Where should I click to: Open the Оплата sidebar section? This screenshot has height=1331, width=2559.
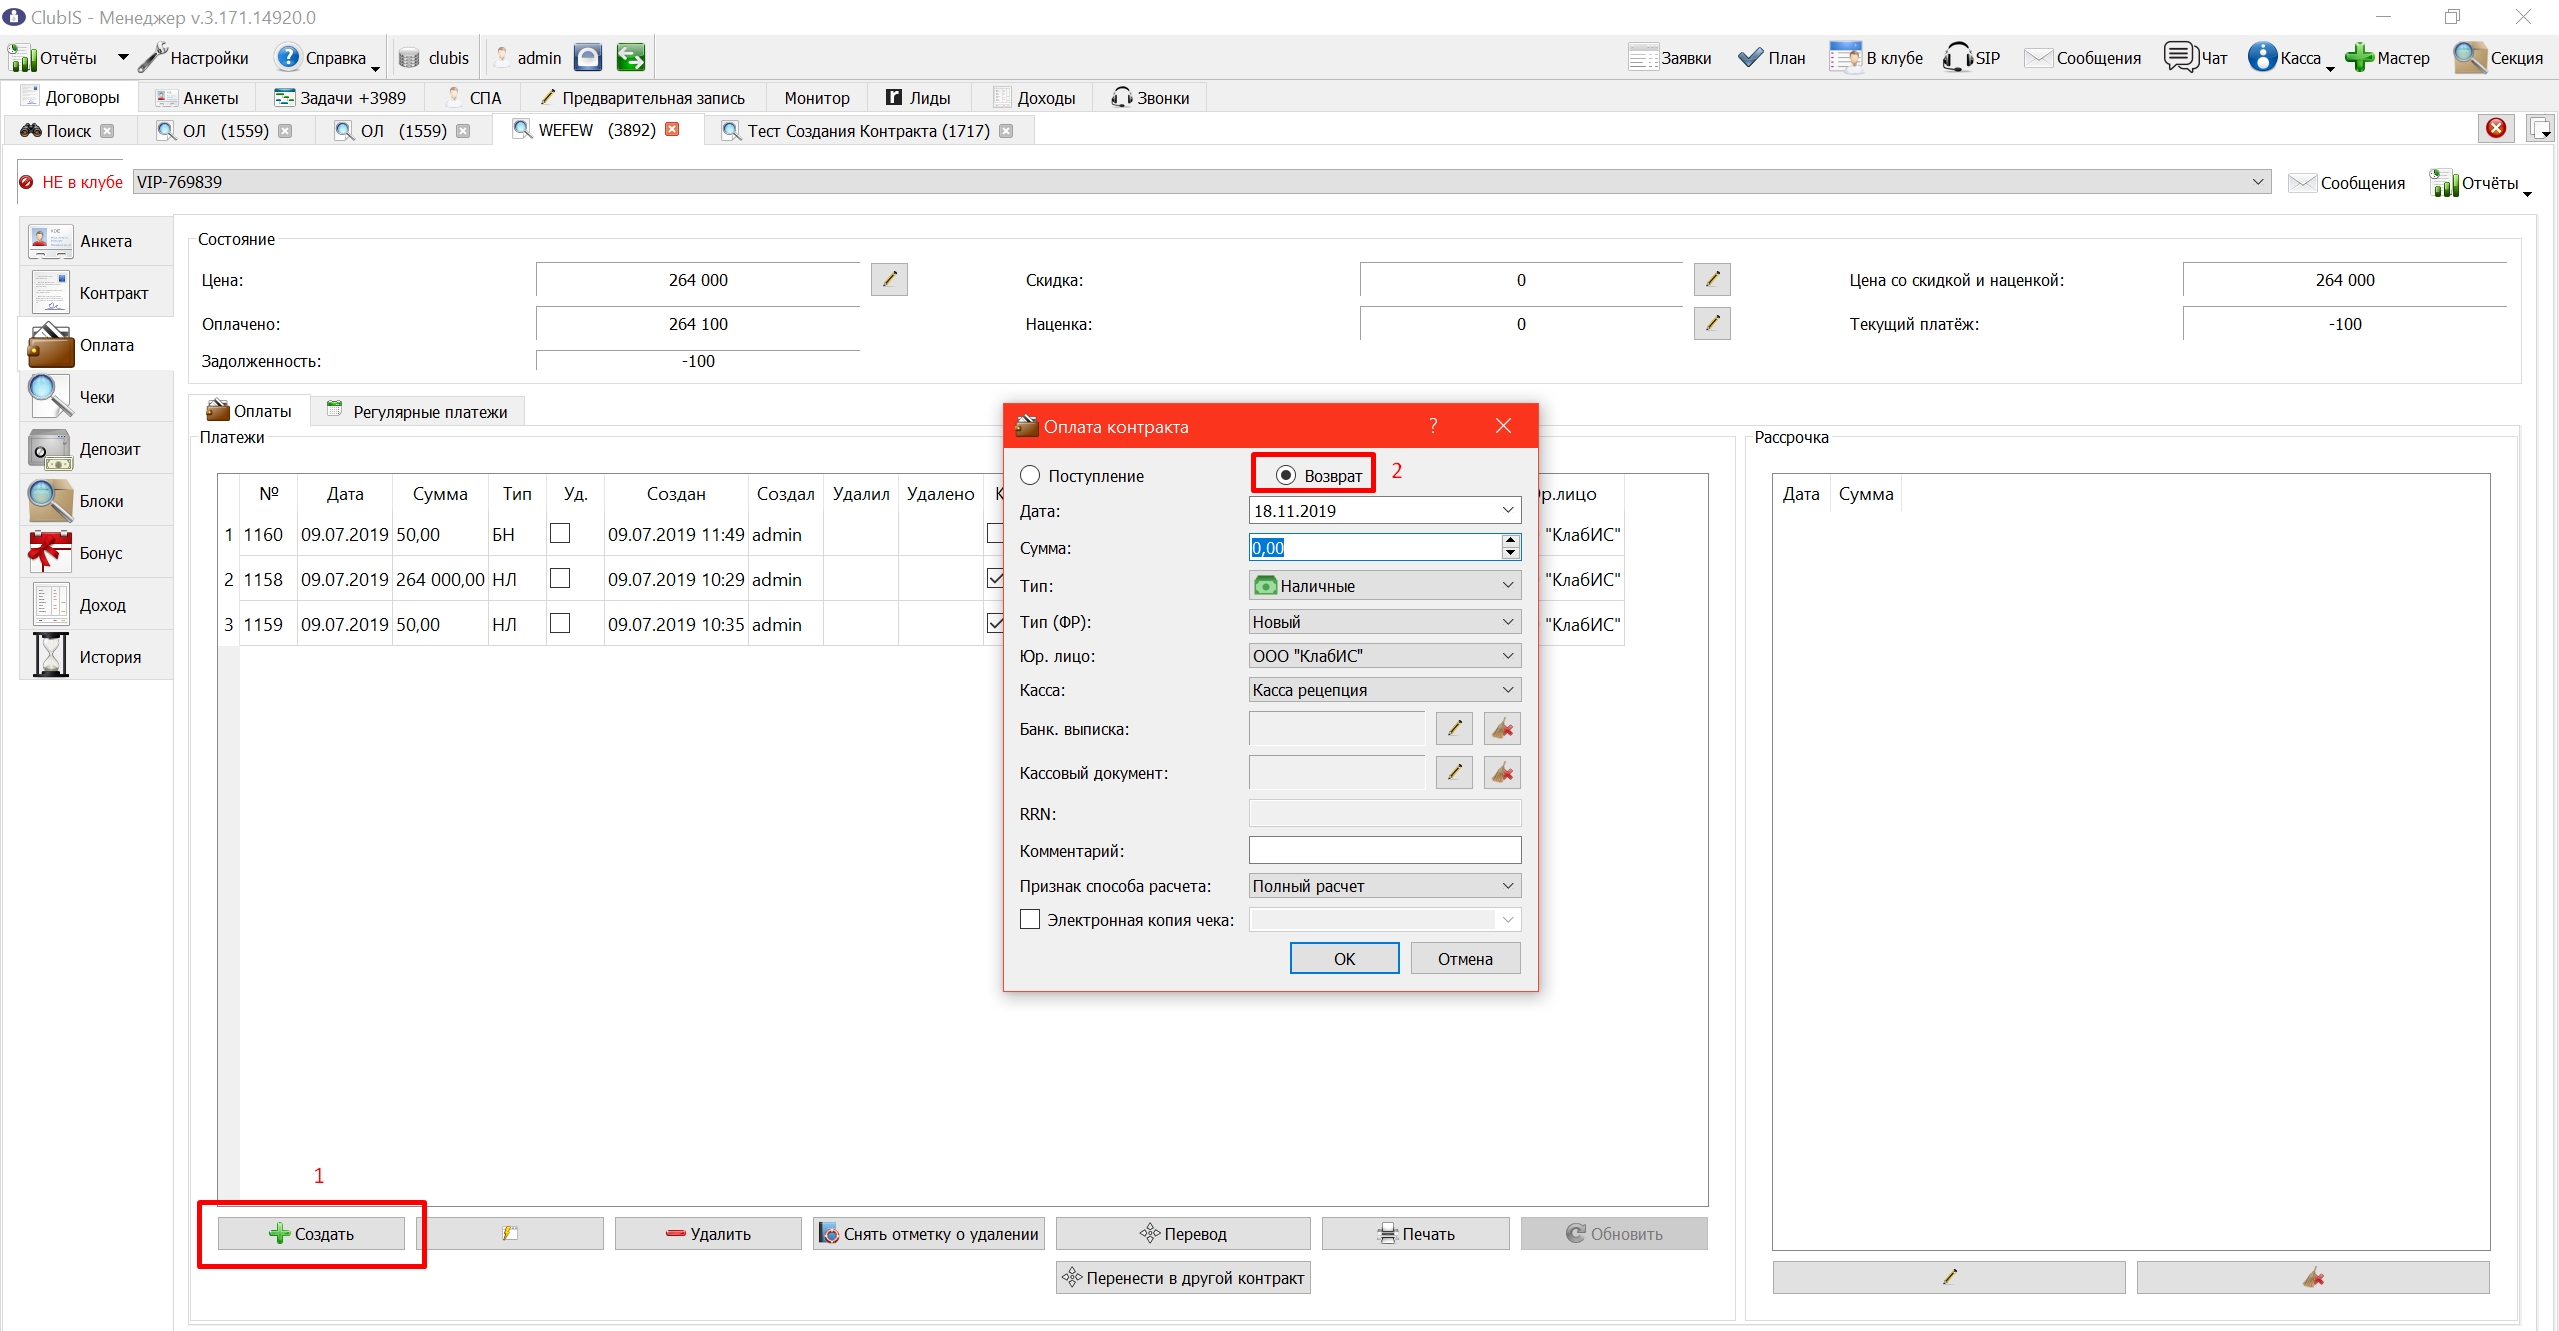click(x=96, y=345)
